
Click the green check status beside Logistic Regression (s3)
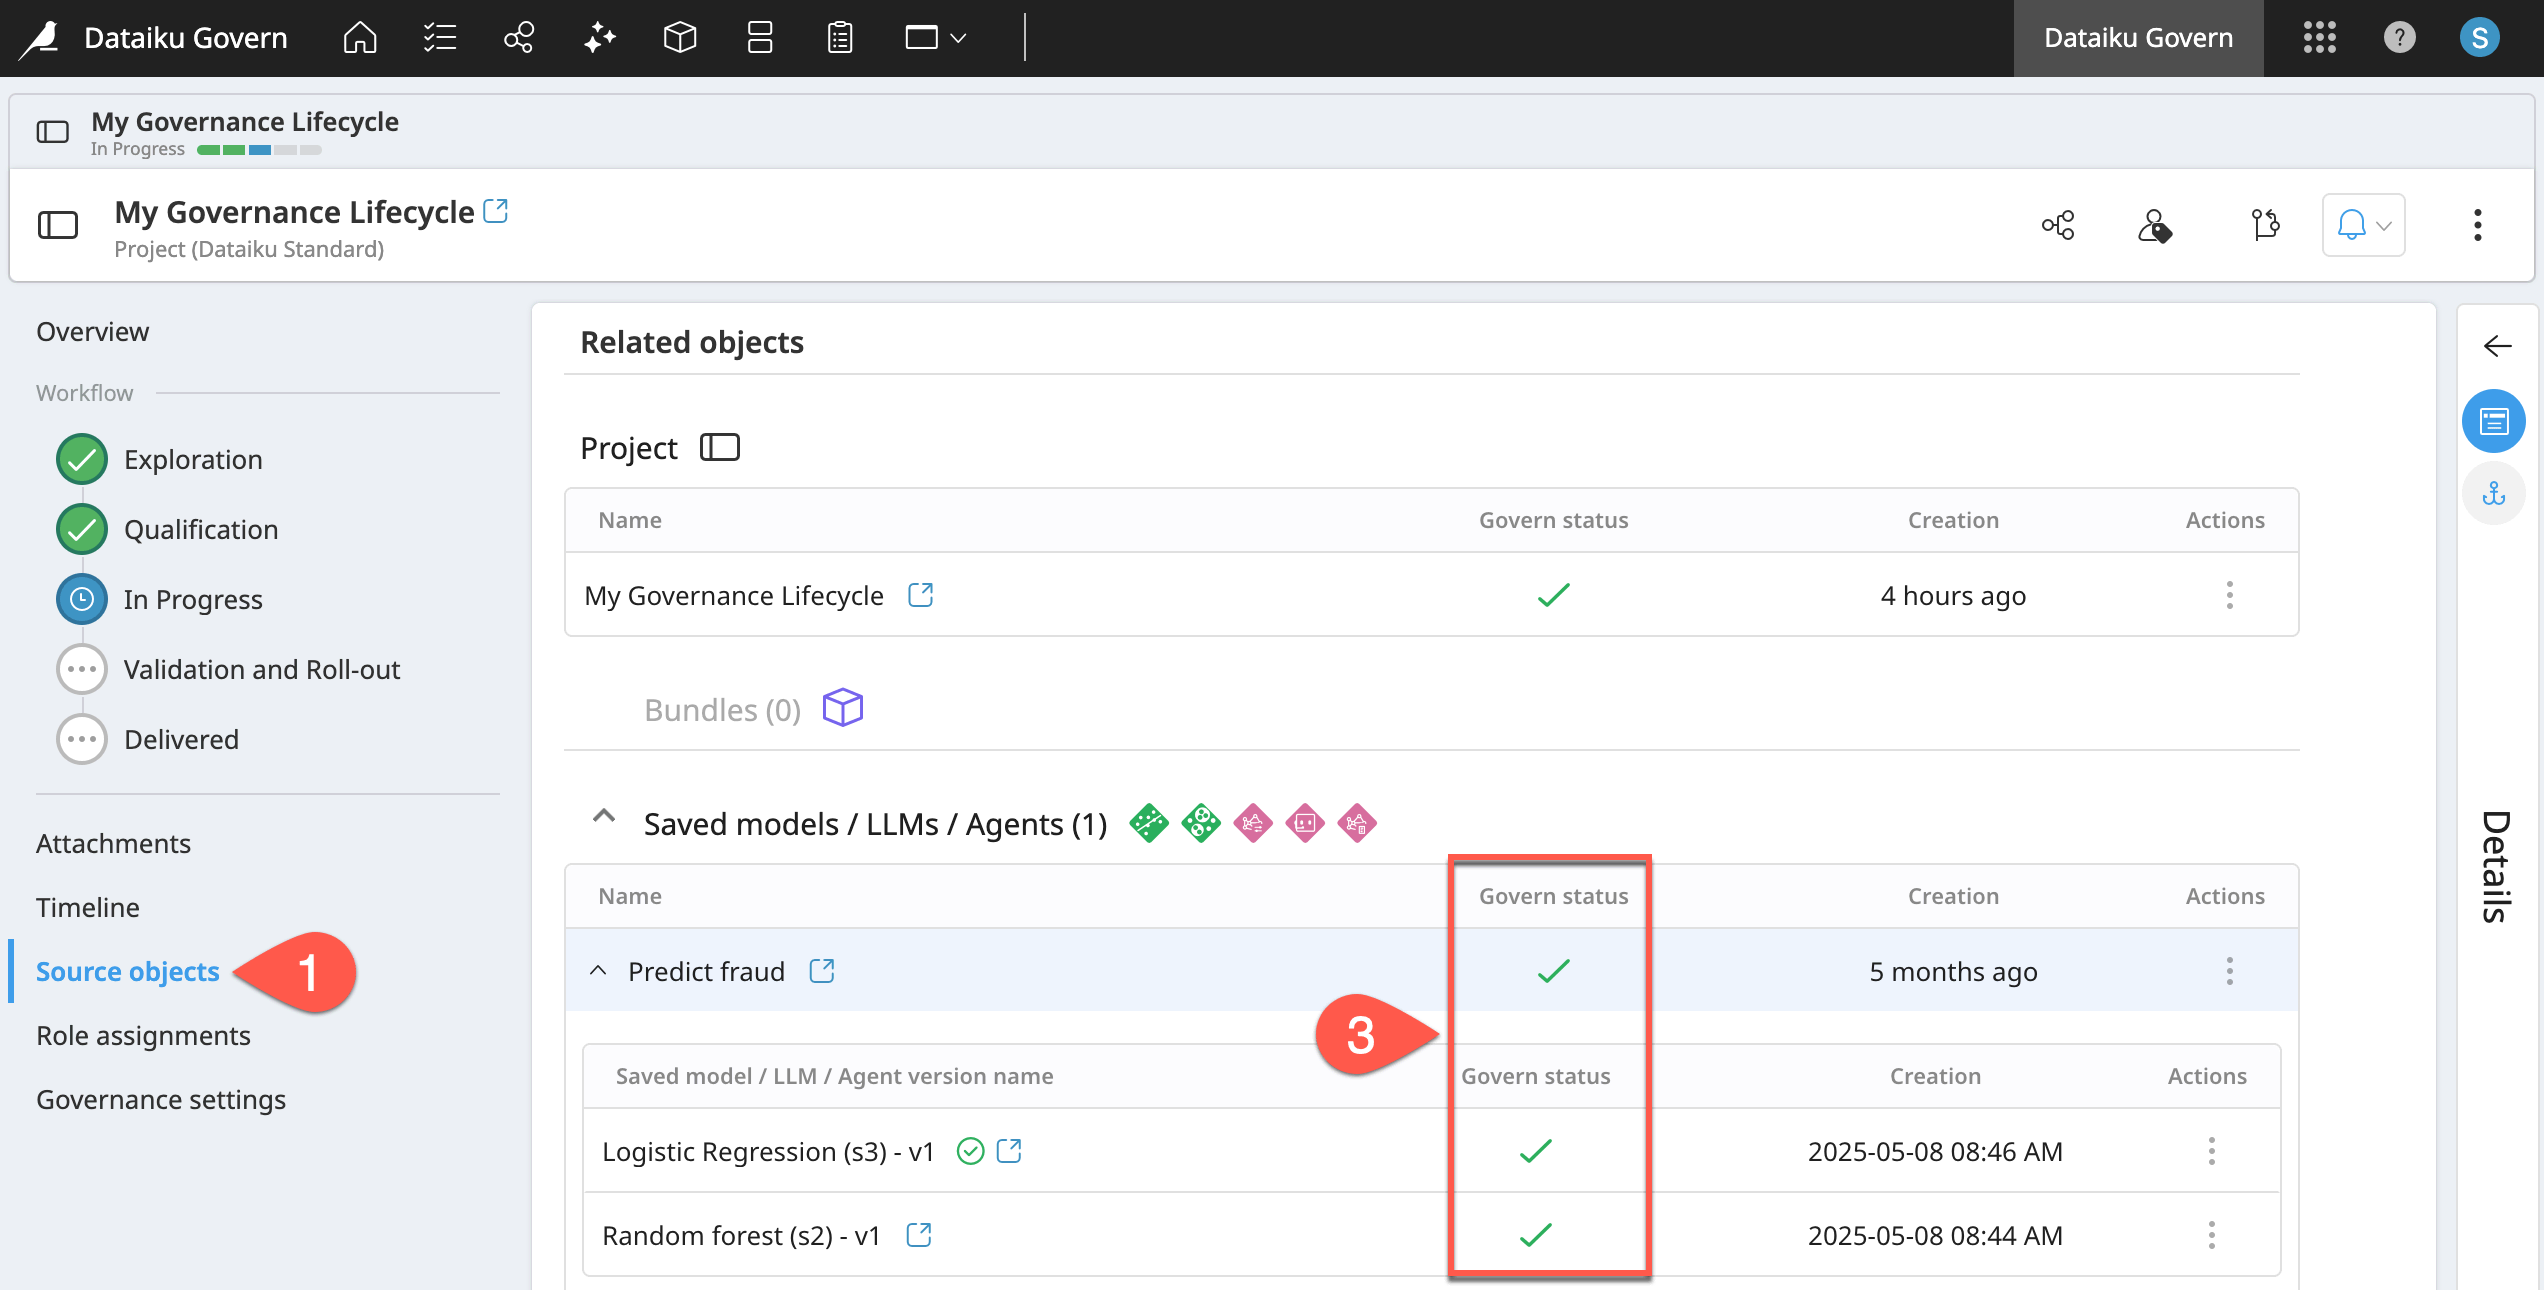coord(970,1151)
